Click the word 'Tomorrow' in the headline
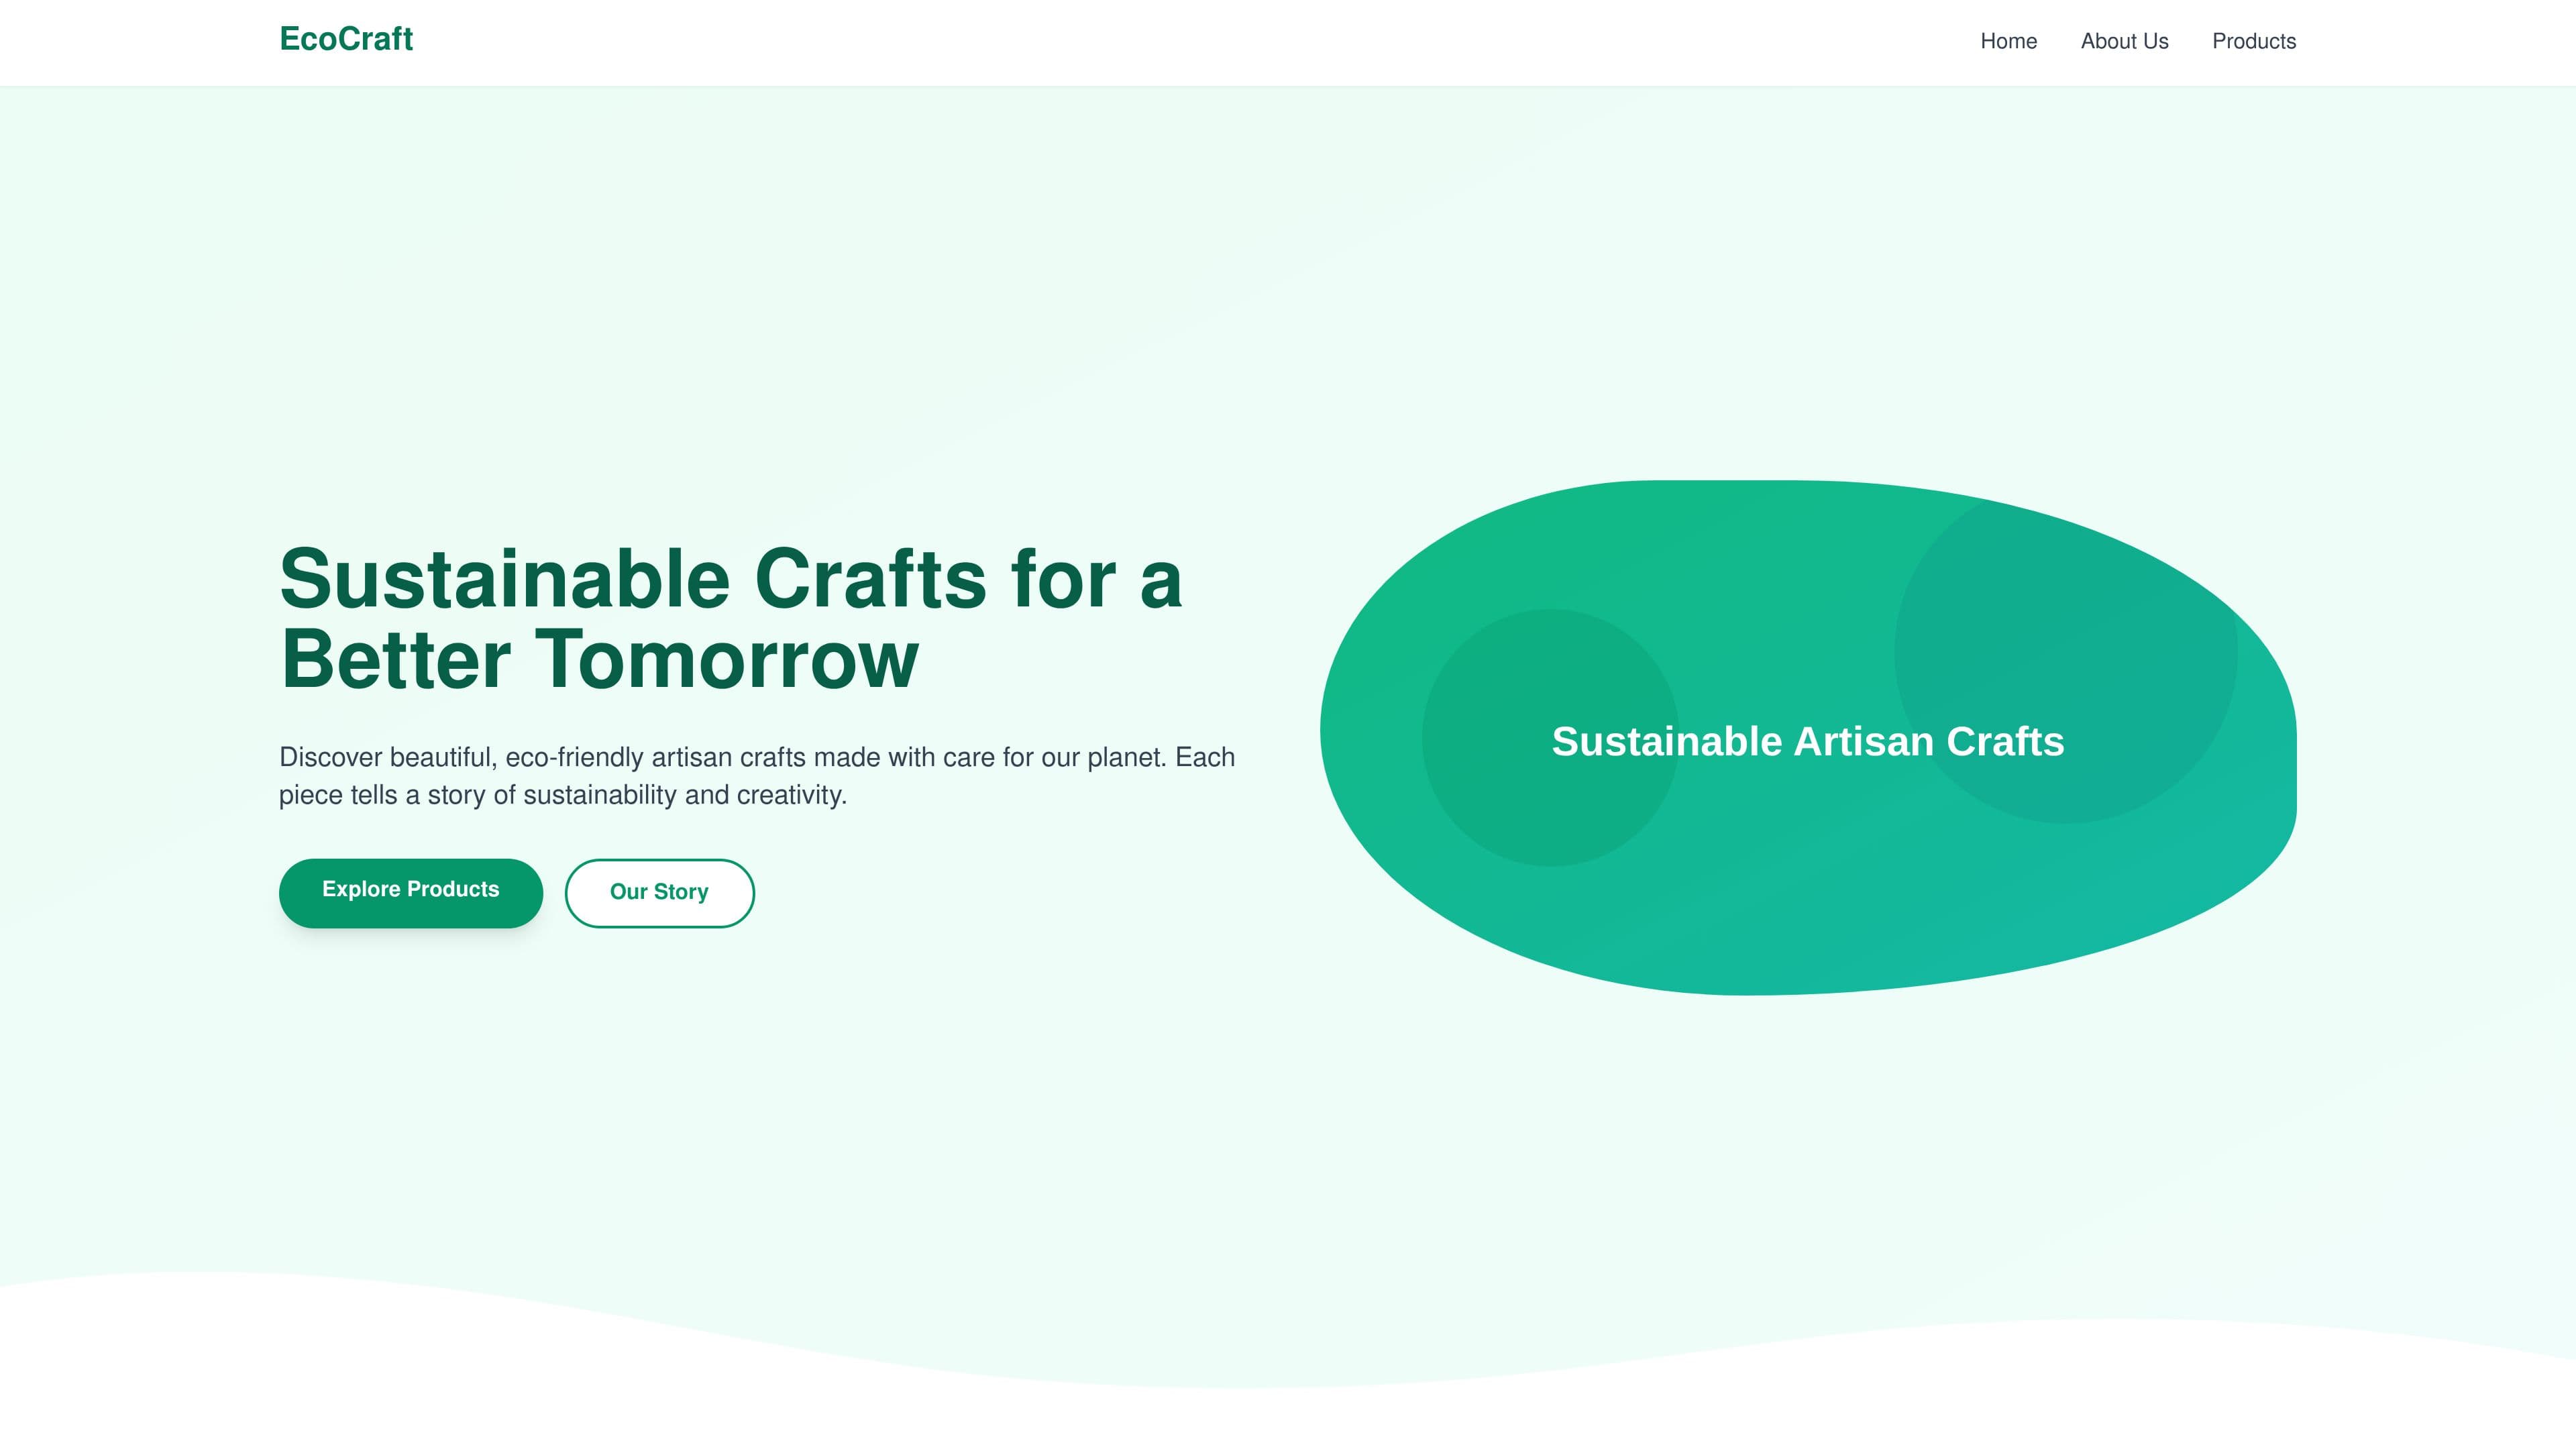The width and height of the screenshot is (2576, 1449). 727,660
